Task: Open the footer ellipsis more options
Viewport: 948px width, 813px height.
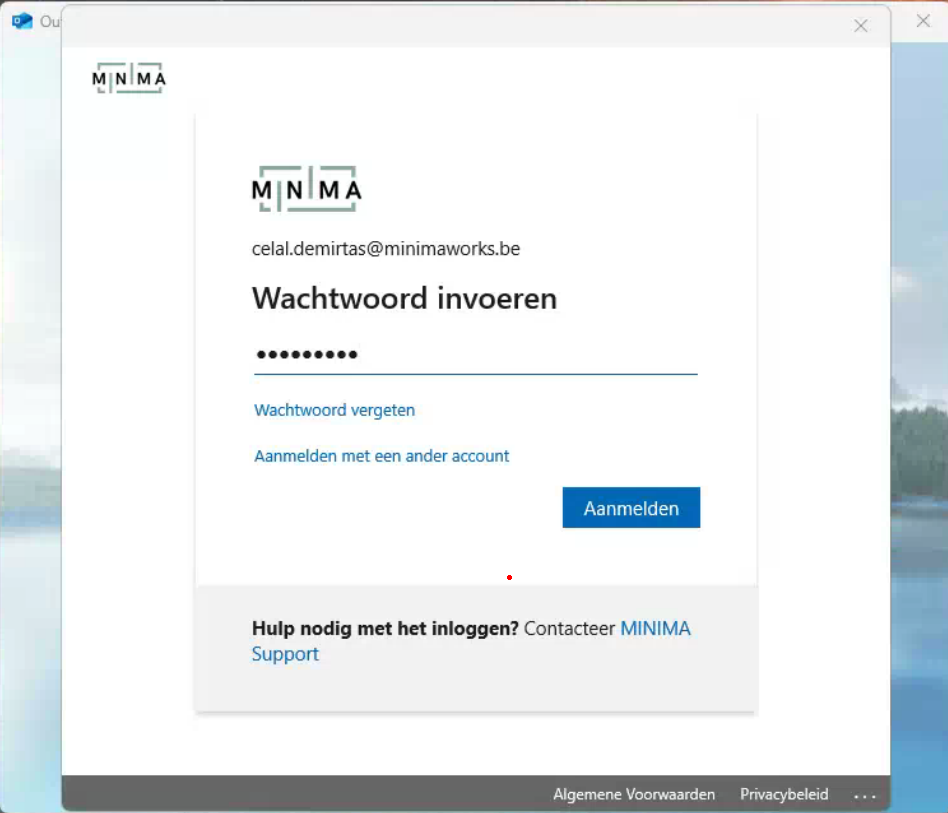Action: pyautogui.click(x=865, y=796)
